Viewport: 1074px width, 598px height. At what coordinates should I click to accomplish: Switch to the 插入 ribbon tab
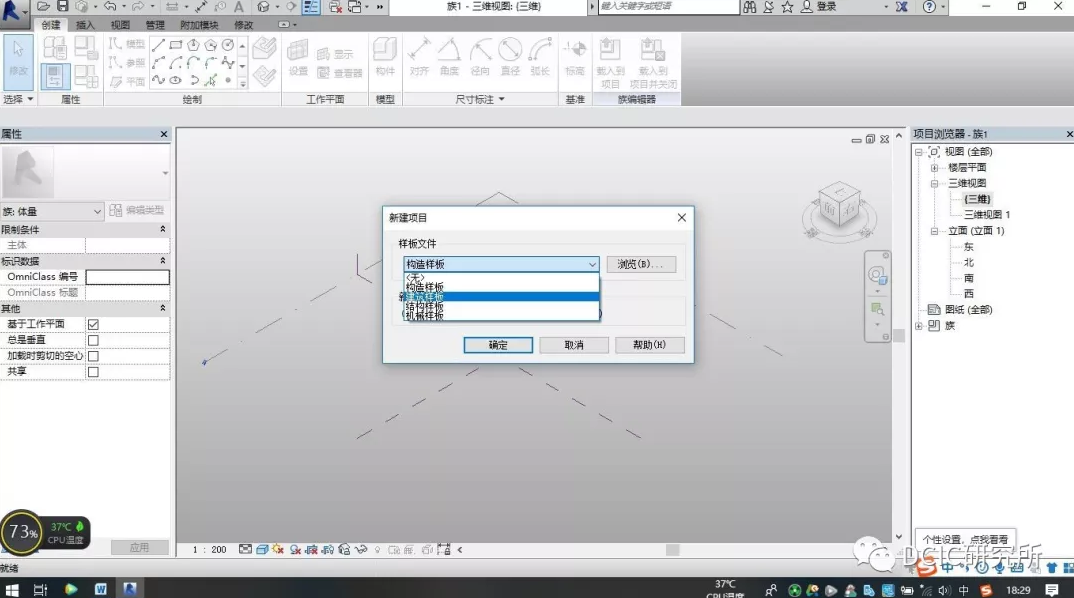point(86,24)
